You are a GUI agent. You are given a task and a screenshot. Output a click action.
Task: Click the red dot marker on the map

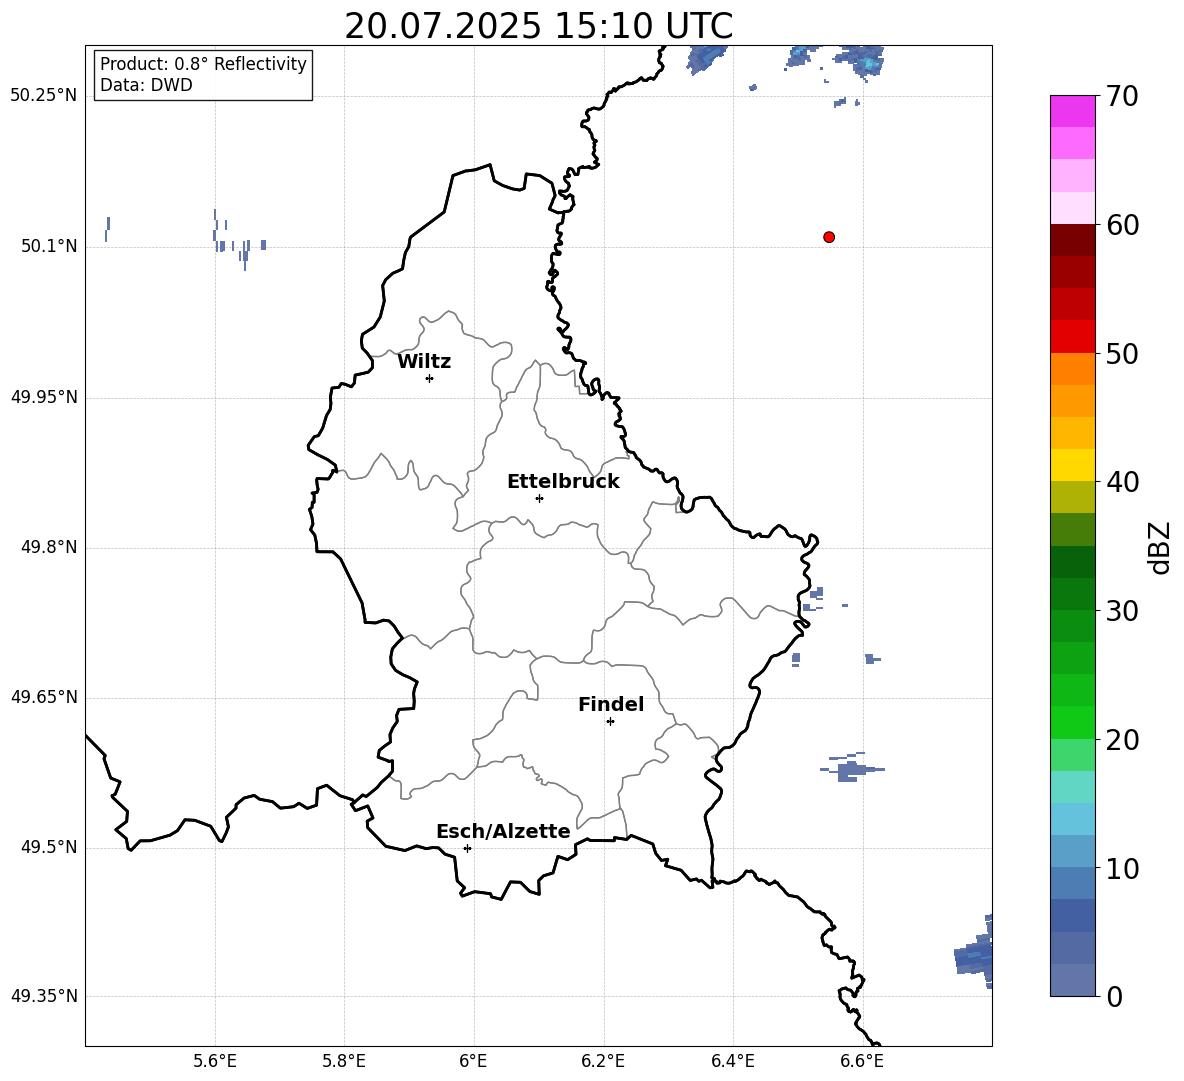pyautogui.click(x=829, y=237)
